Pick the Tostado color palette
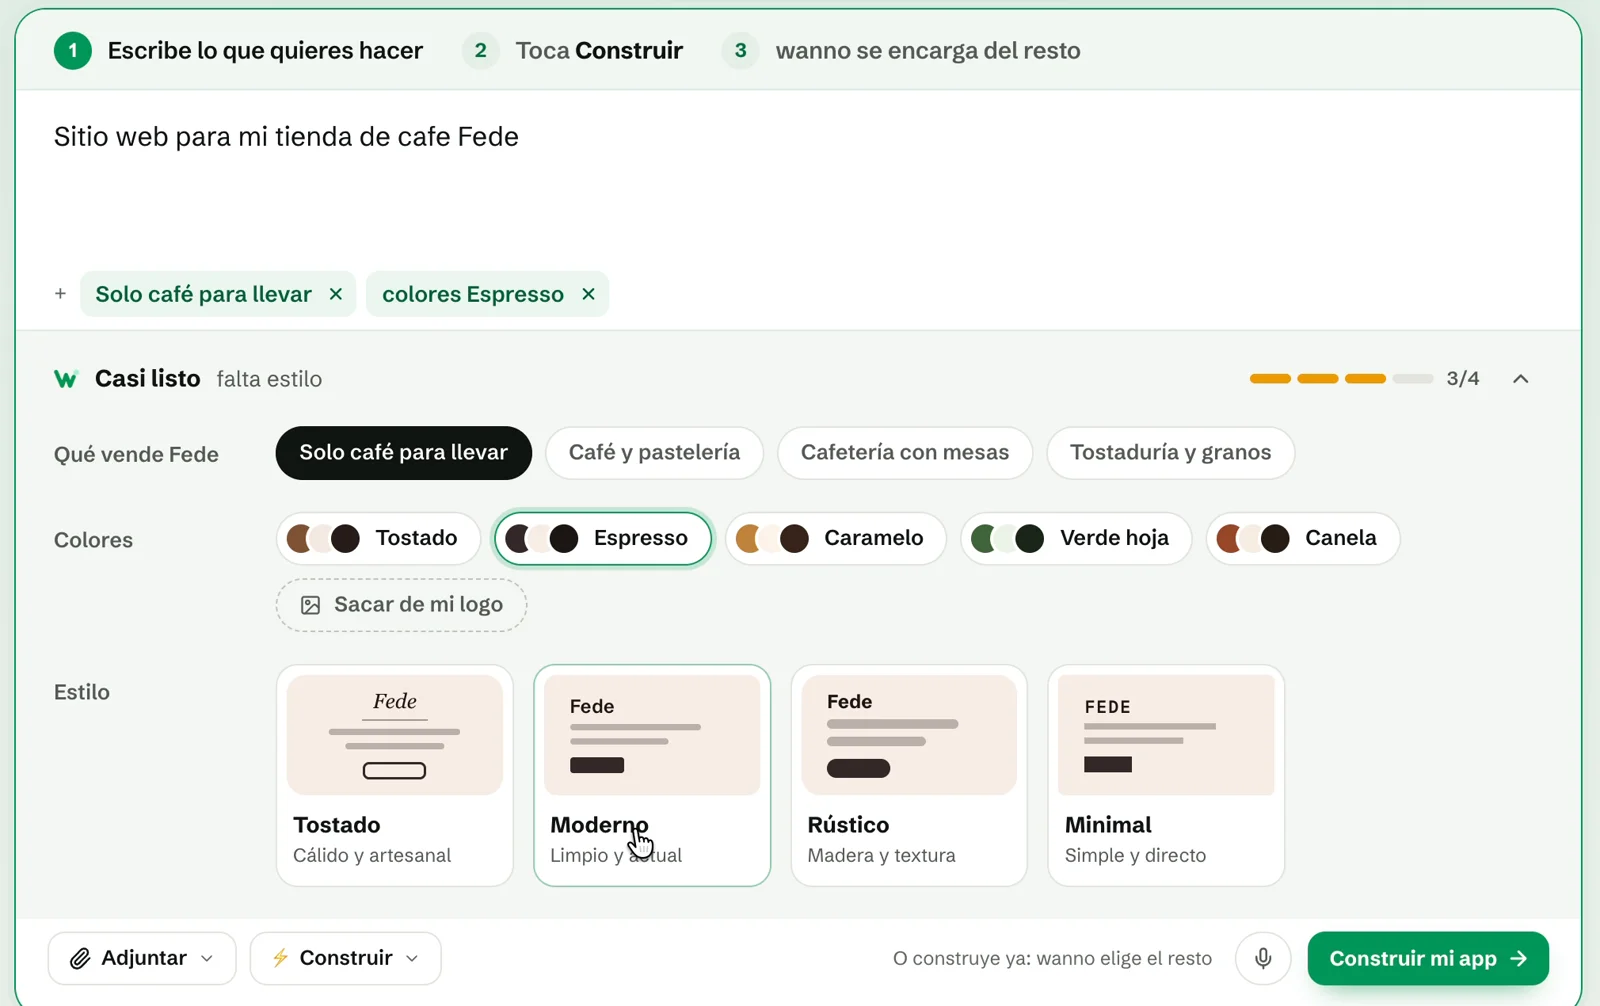The width and height of the screenshot is (1600, 1006). [x=378, y=538]
